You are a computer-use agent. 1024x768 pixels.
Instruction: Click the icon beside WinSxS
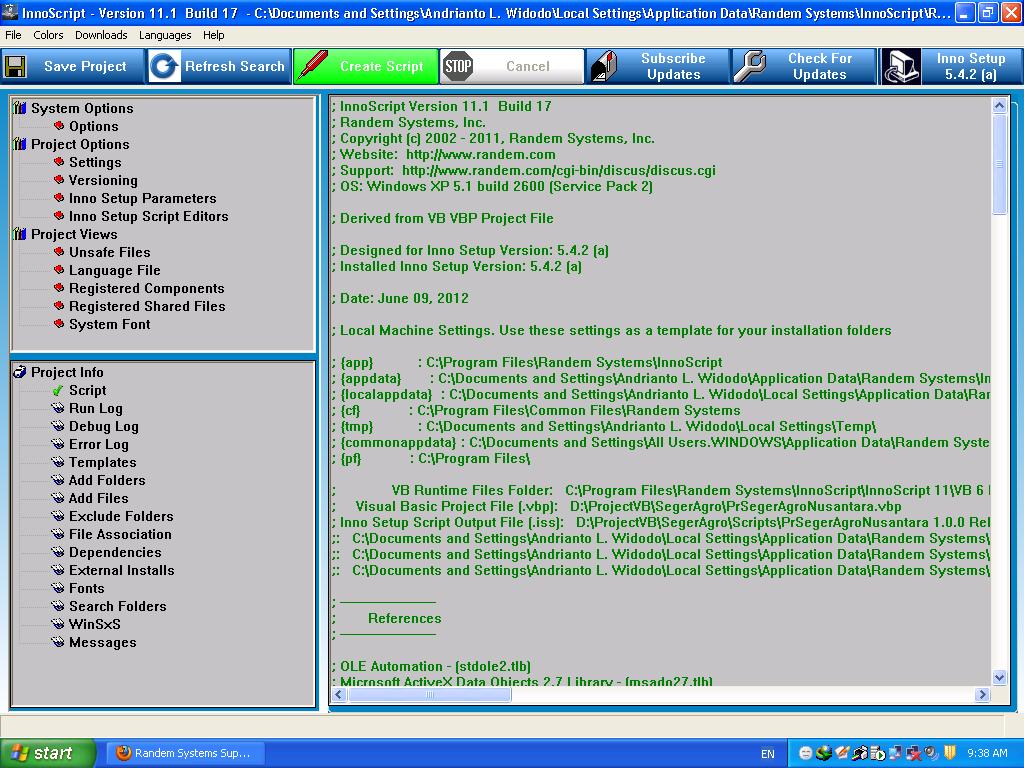(x=58, y=624)
